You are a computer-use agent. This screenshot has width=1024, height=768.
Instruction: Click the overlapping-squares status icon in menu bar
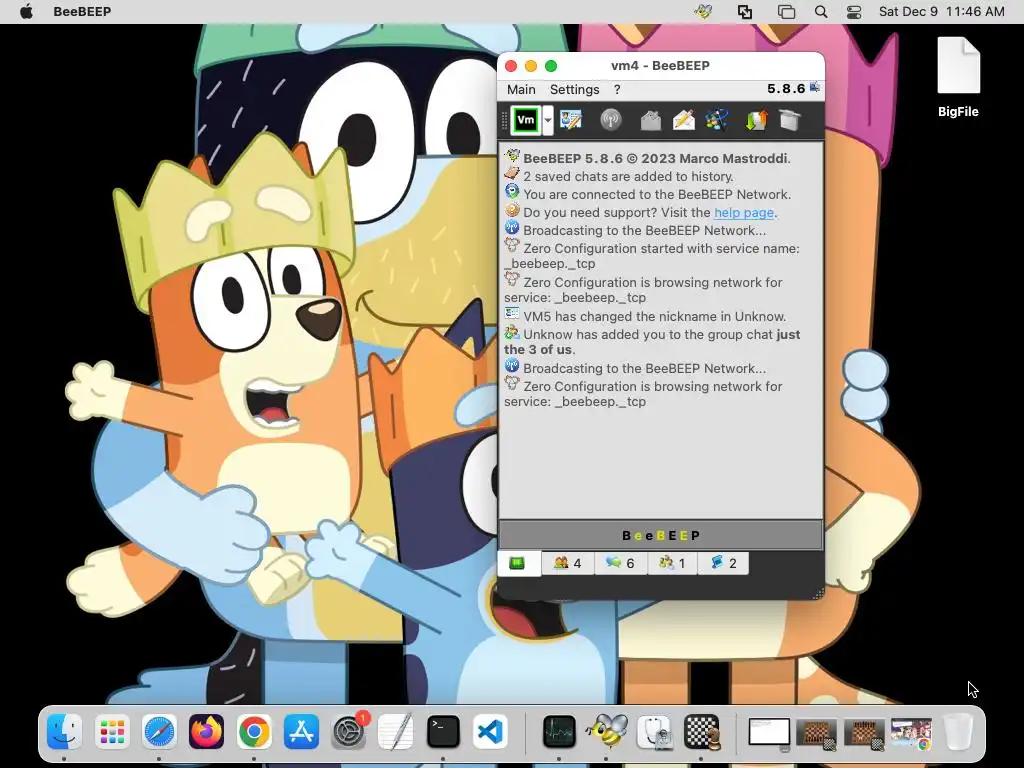(744, 12)
